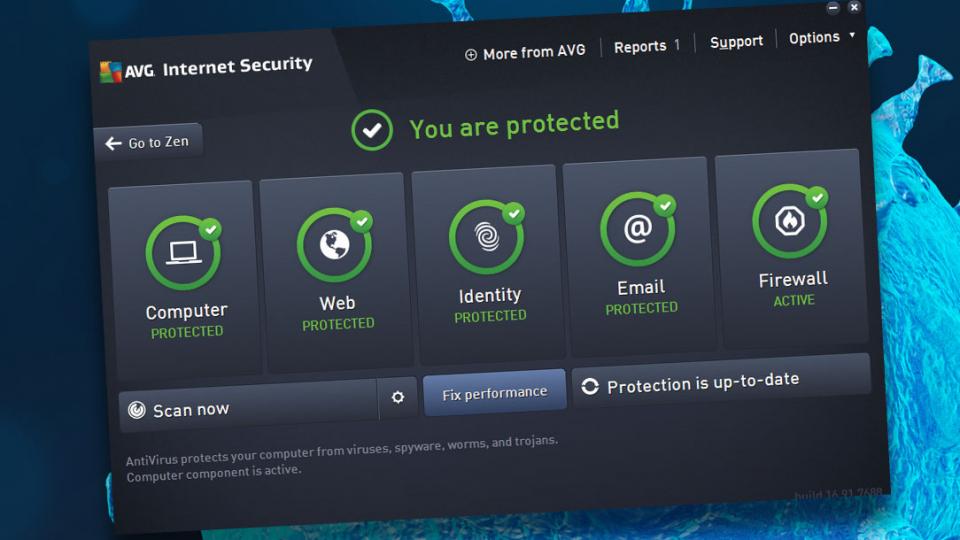Open the Firewall flame icon
The width and height of the screenshot is (960, 540).
pos(790,221)
